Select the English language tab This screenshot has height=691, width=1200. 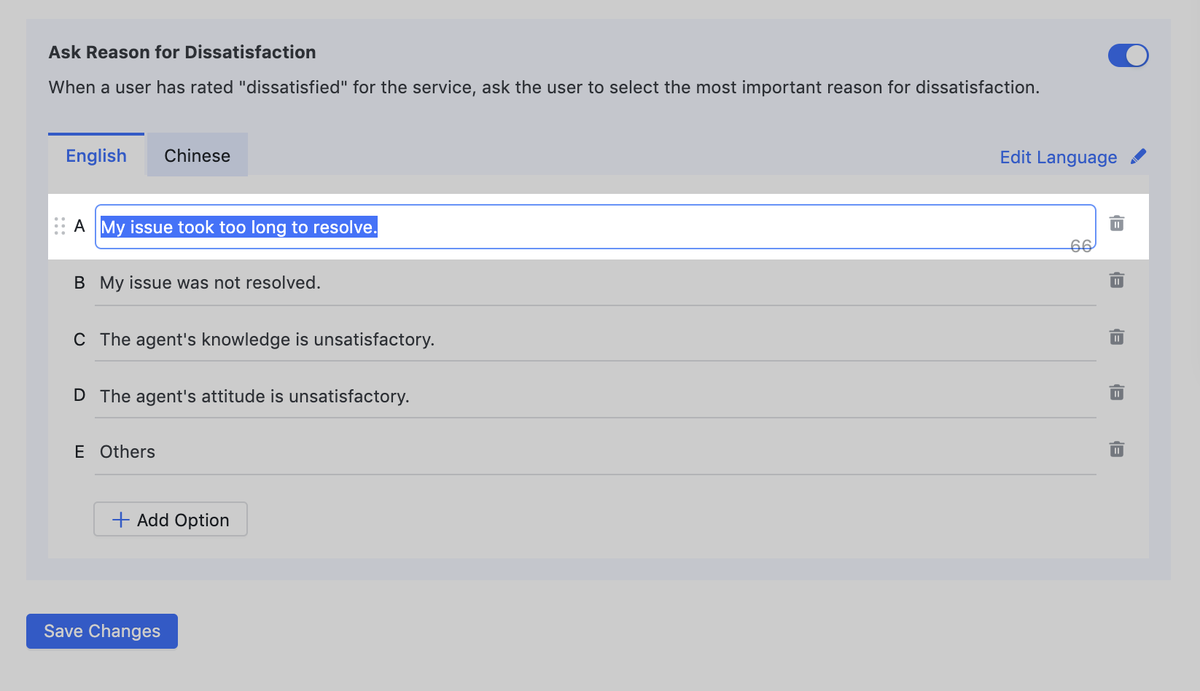pyautogui.click(x=96, y=156)
